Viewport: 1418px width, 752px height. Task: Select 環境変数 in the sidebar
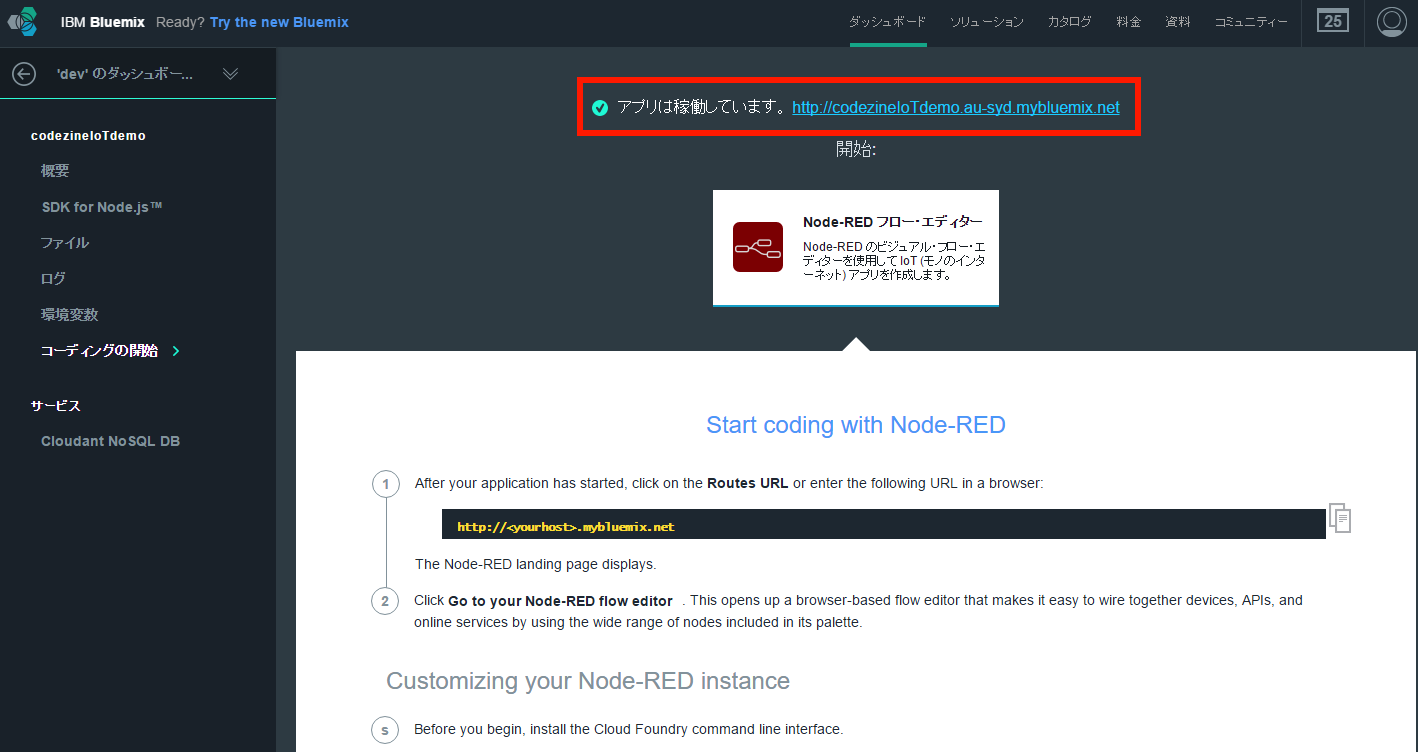(x=69, y=315)
